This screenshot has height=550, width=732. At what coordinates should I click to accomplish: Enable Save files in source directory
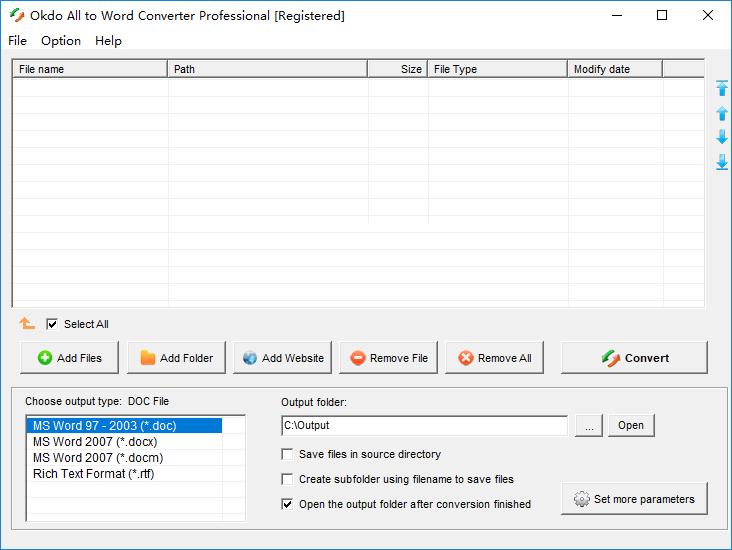[x=288, y=454]
